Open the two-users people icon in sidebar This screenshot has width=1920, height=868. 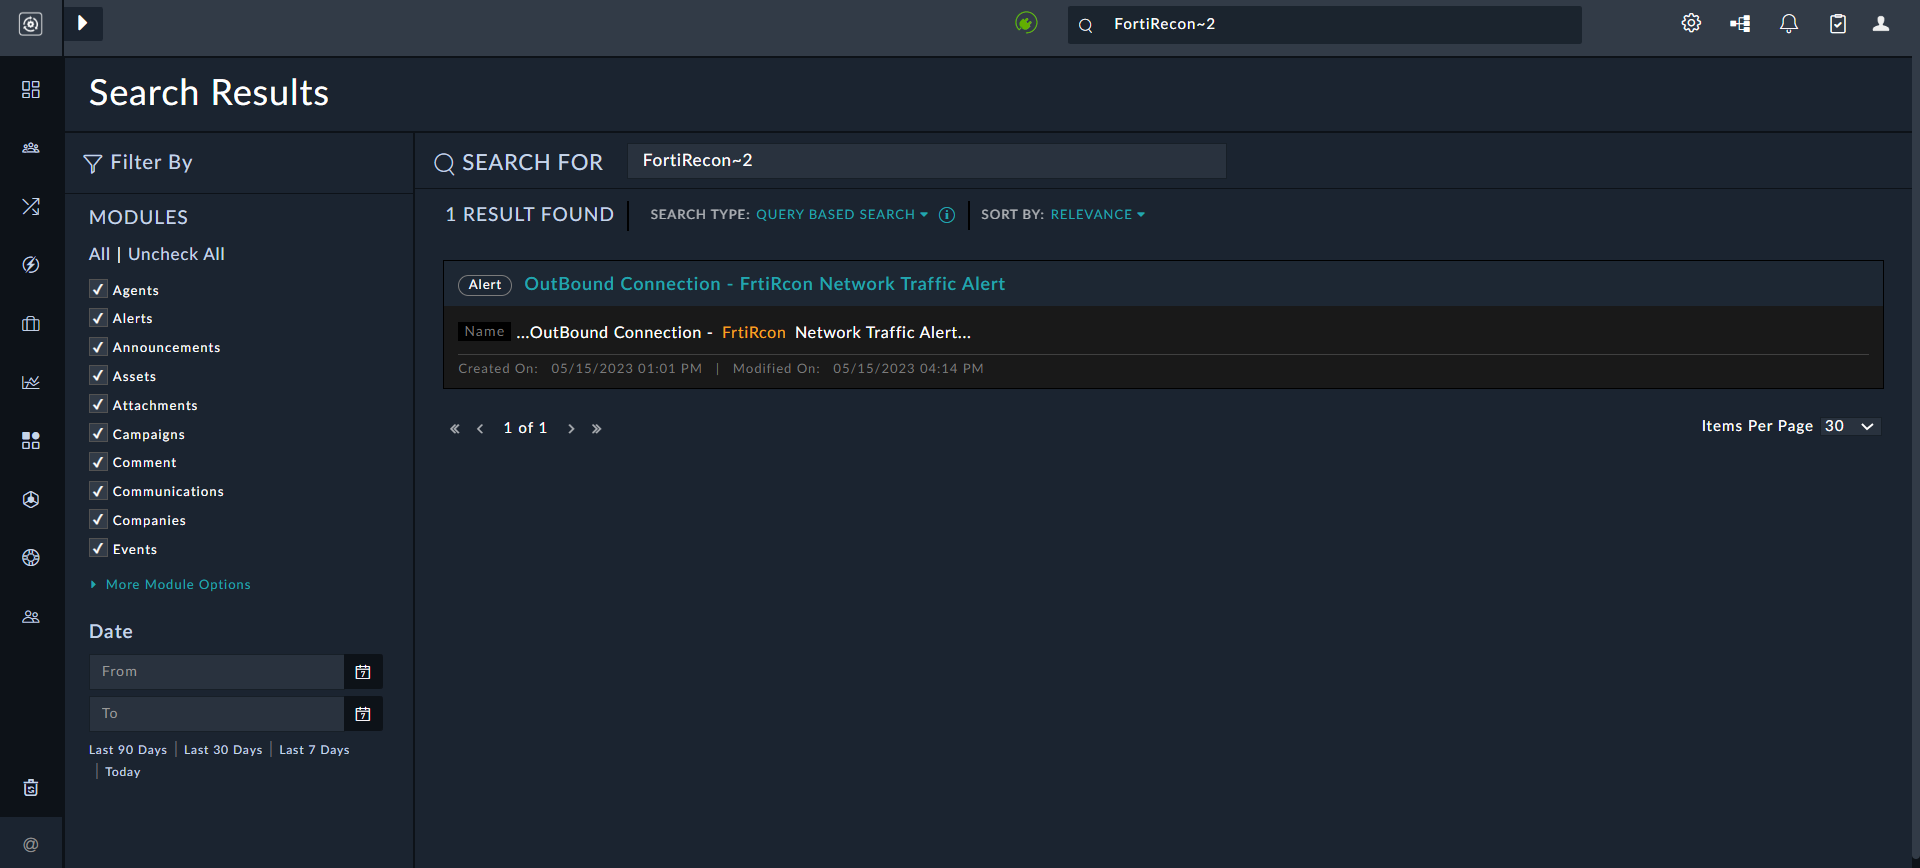coord(31,617)
